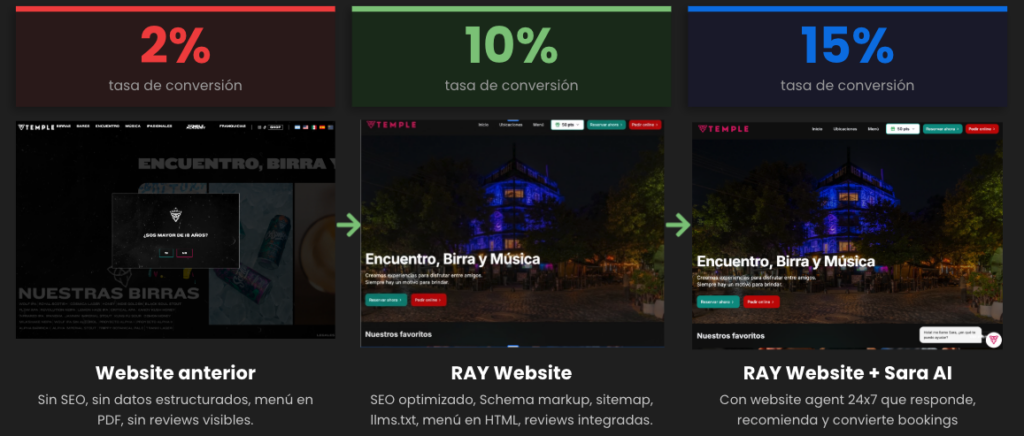
Task: Open the points dropdown in right website
Action: [x=902, y=129]
